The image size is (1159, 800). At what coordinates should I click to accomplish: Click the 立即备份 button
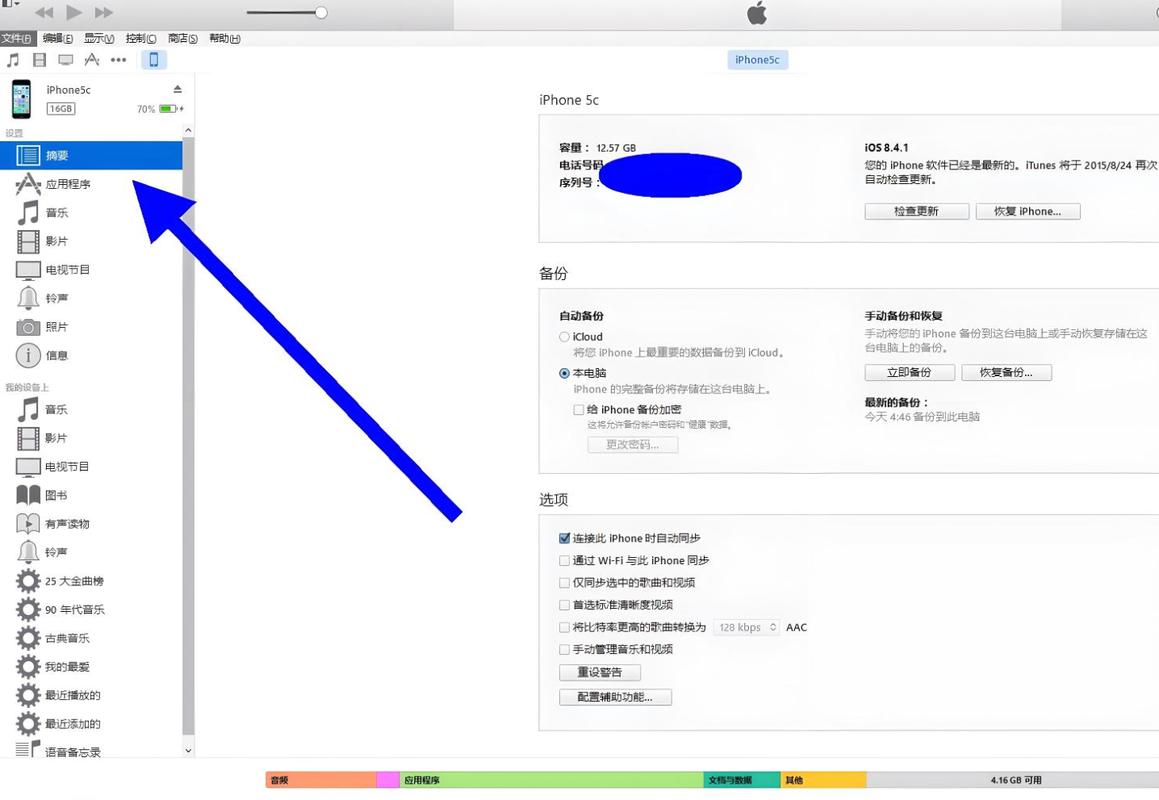pos(908,371)
